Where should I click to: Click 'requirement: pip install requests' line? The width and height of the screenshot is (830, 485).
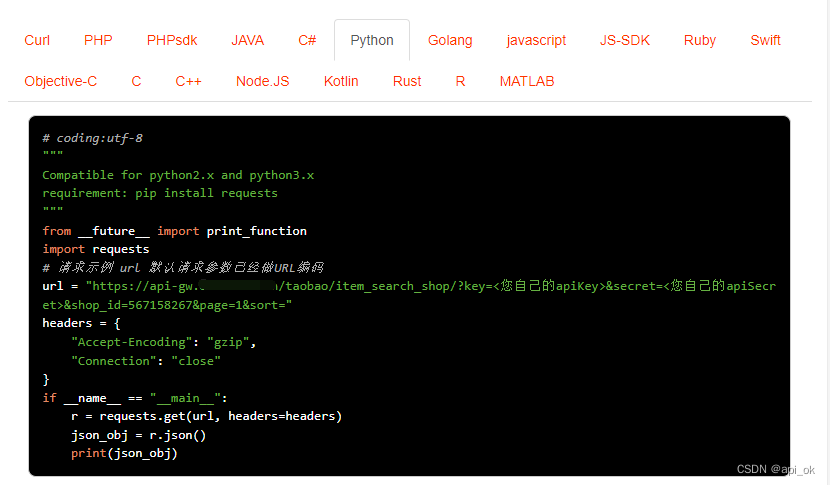pyautogui.click(x=160, y=193)
